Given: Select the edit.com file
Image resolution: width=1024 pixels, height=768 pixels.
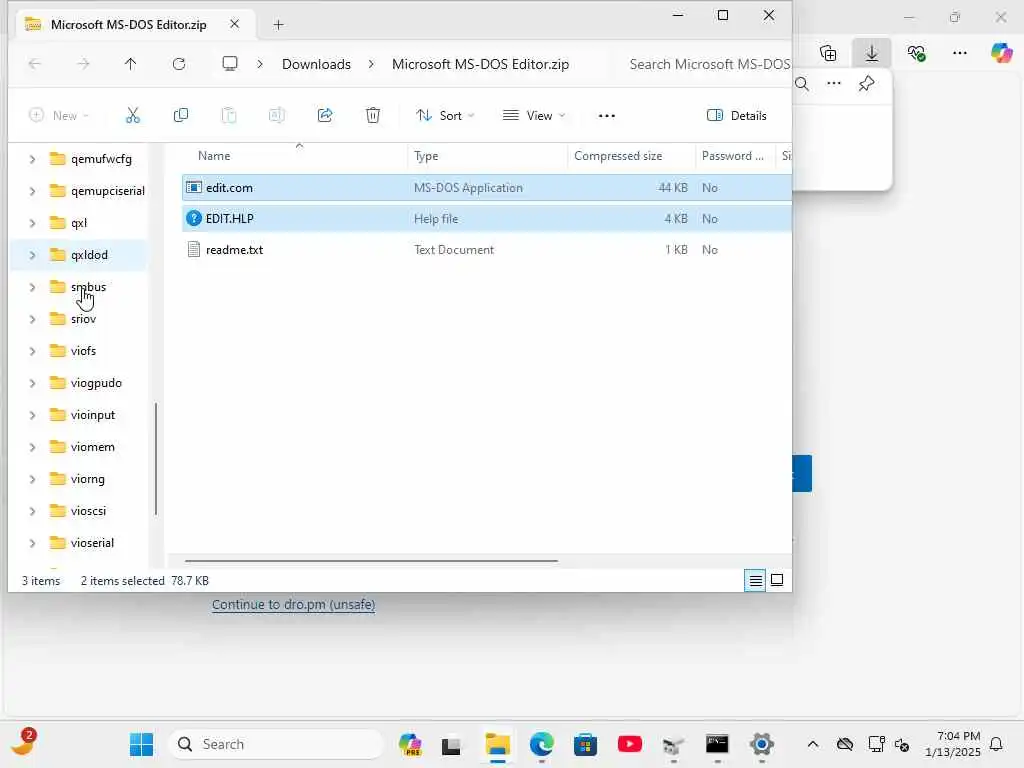Looking at the screenshot, I should (487, 187).
